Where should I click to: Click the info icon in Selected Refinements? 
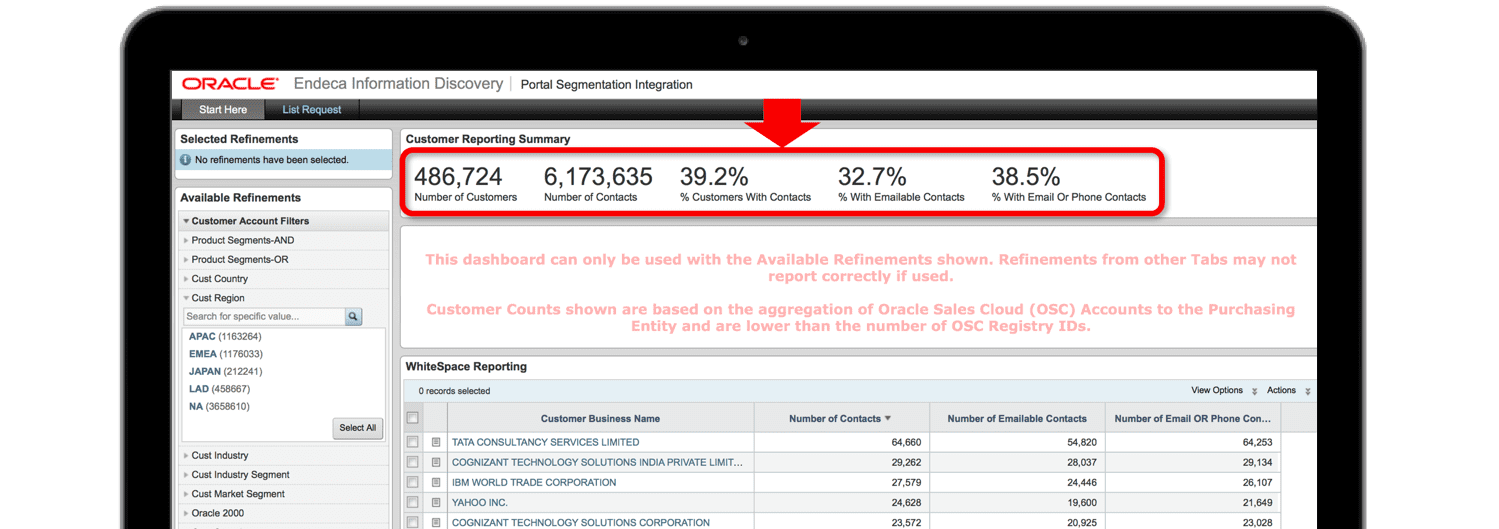pyautogui.click(x=185, y=160)
